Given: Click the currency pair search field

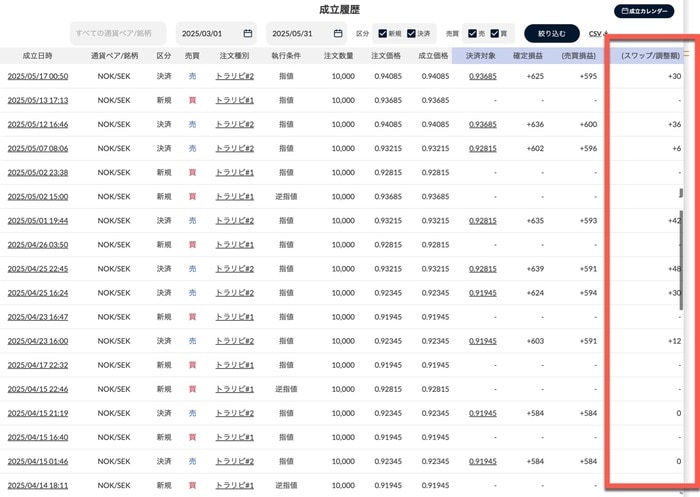Looking at the screenshot, I should coord(118,33).
